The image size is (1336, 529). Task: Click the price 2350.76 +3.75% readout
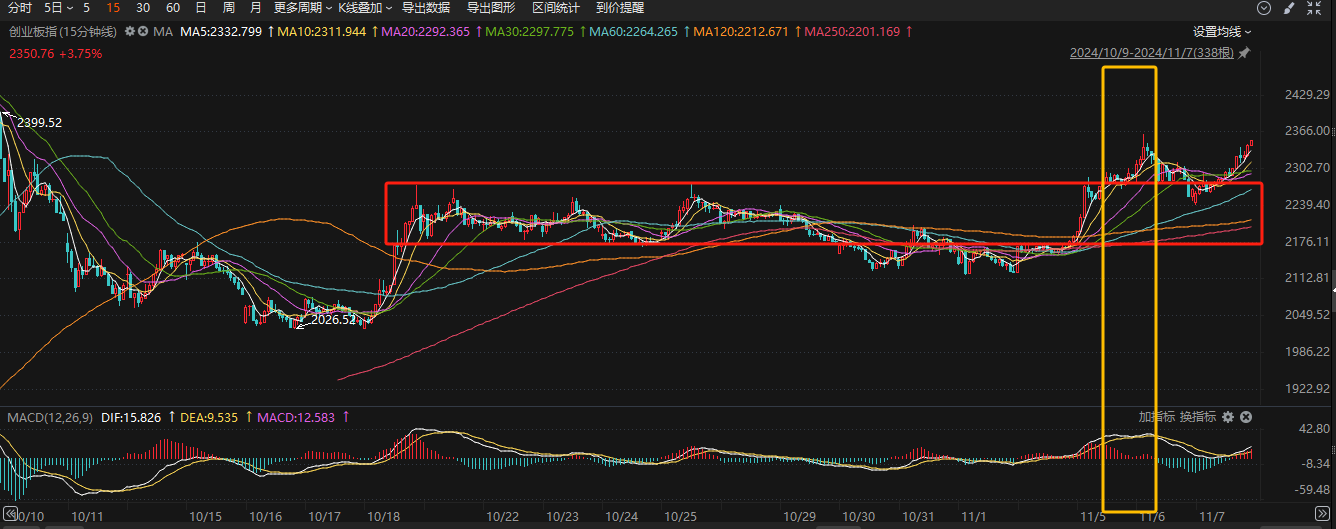point(55,54)
